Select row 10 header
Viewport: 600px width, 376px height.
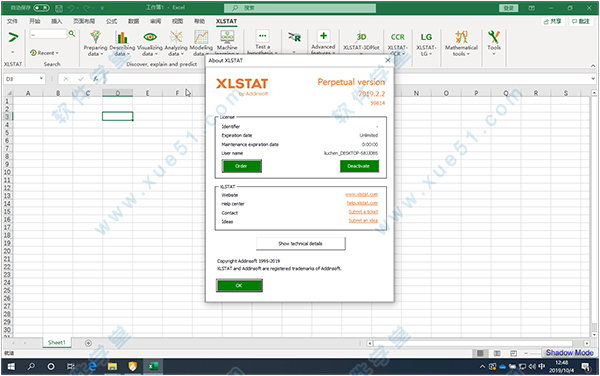point(7,172)
